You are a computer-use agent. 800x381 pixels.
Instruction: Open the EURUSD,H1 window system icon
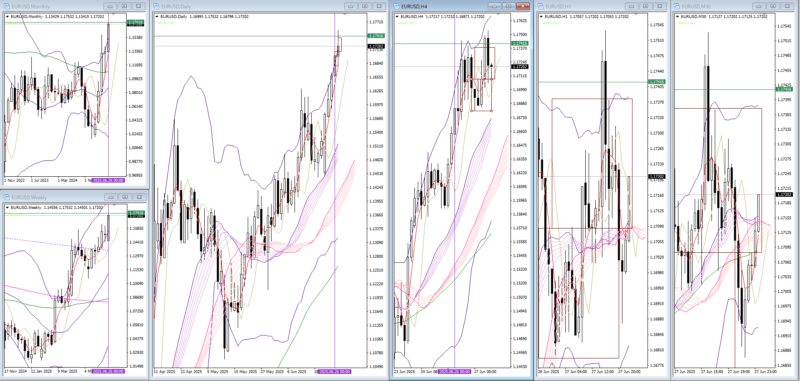[540, 6]
